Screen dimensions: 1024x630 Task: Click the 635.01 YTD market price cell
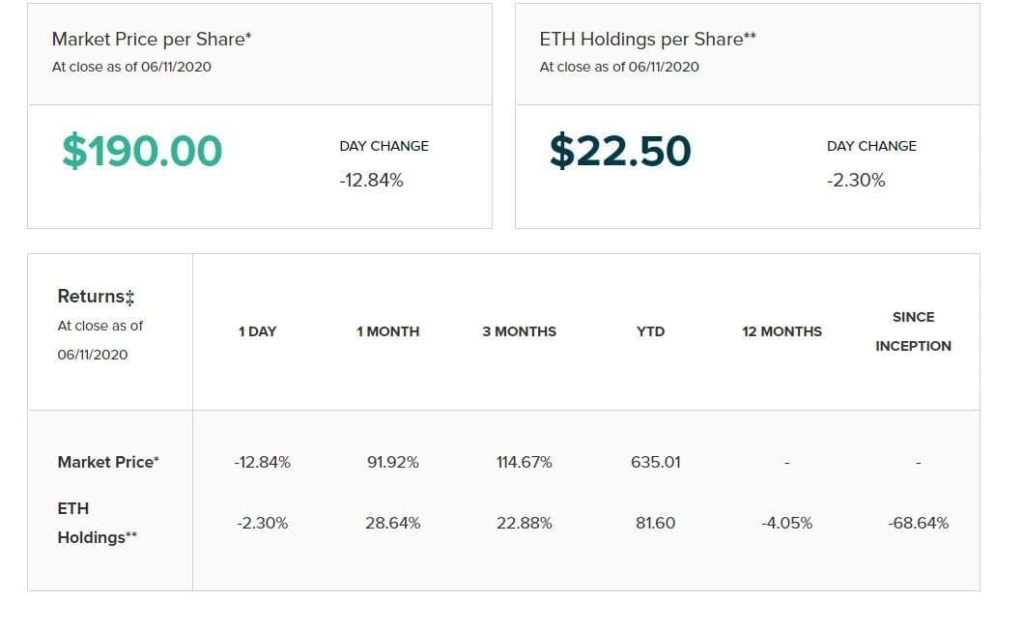coord(656,462)
